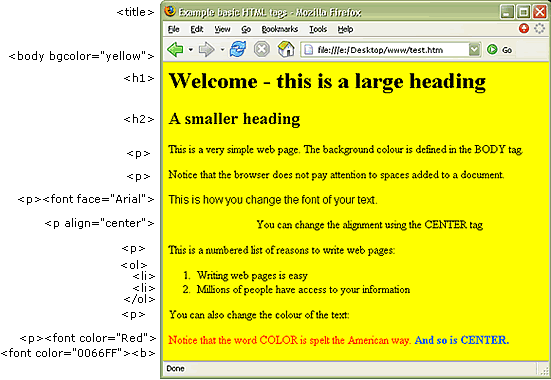Click list item 'Millions of people have access'
The image size is (551, 380).
[303, 290]
